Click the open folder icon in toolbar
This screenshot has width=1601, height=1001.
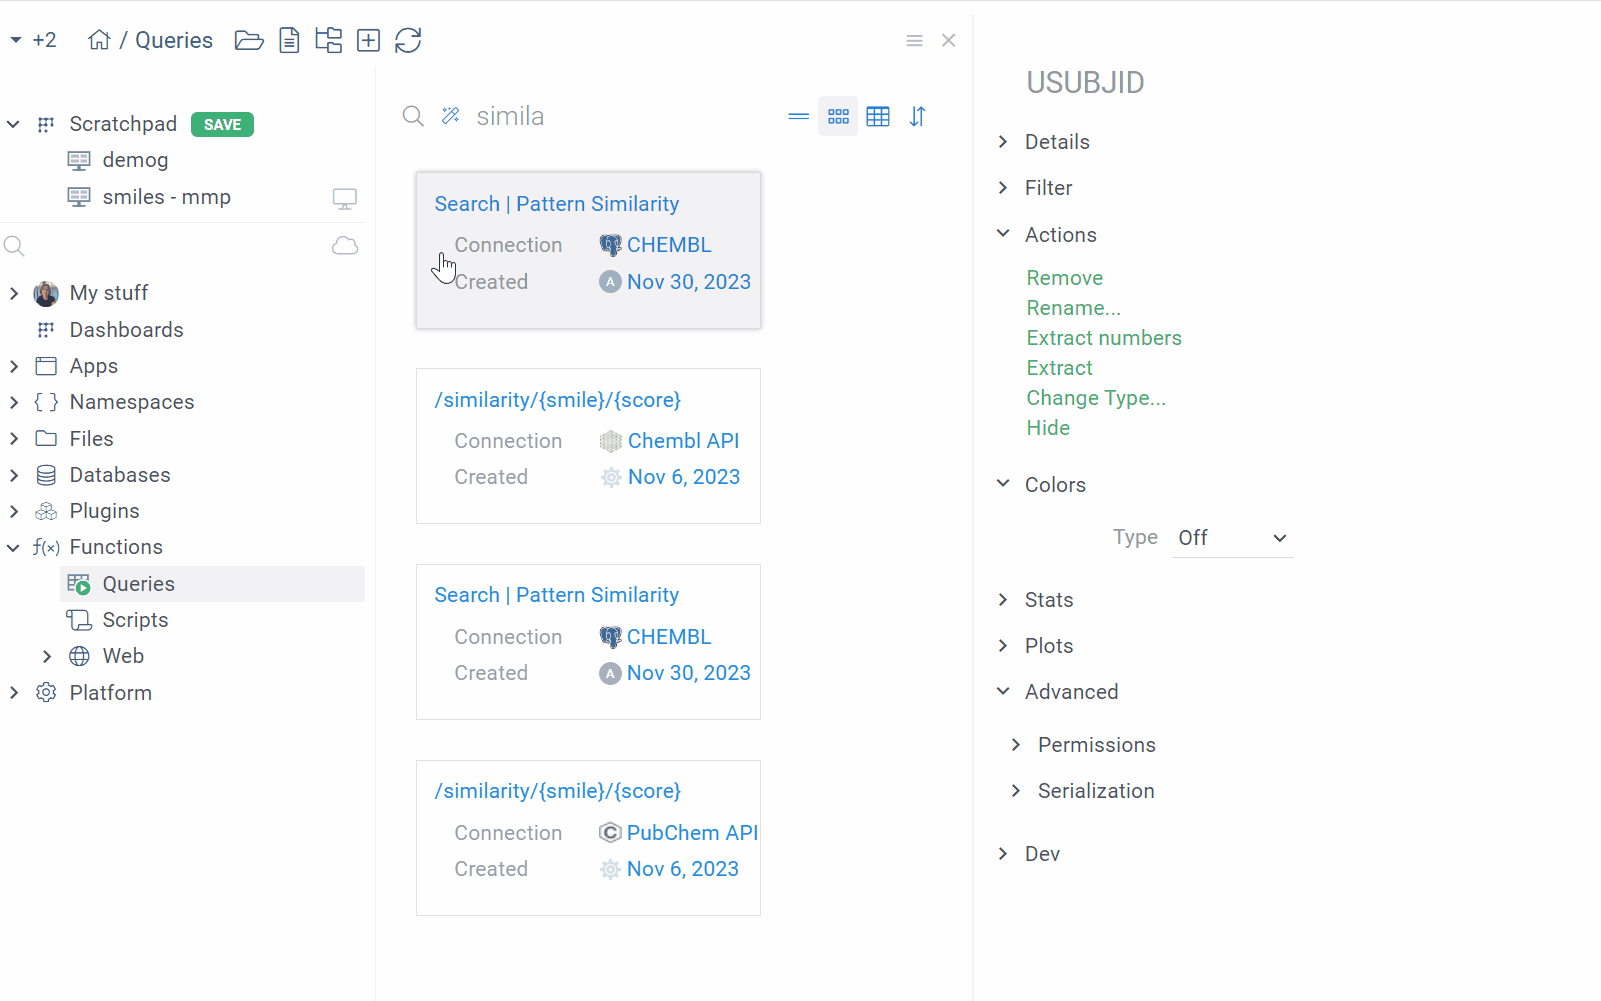click(x=249, y=40)
